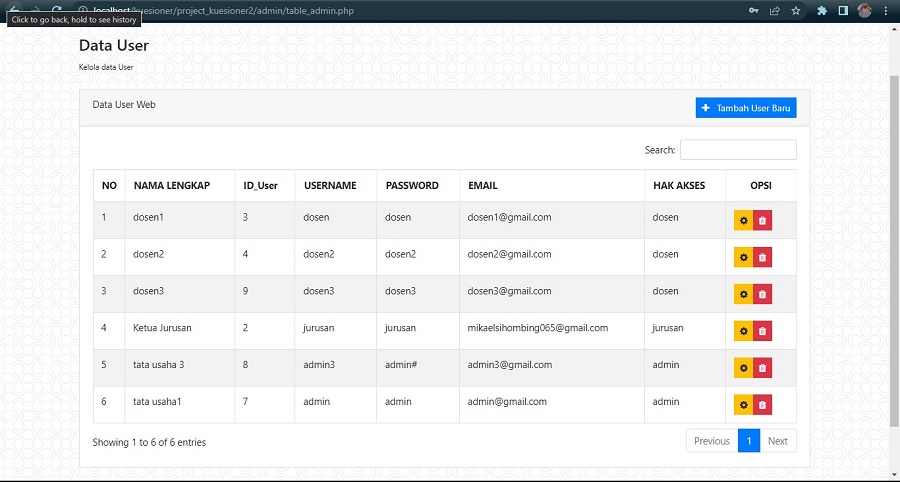Click gear icon for tata usaha 3
The width and height of the screenshot is (900, 482).
(743, 367)
